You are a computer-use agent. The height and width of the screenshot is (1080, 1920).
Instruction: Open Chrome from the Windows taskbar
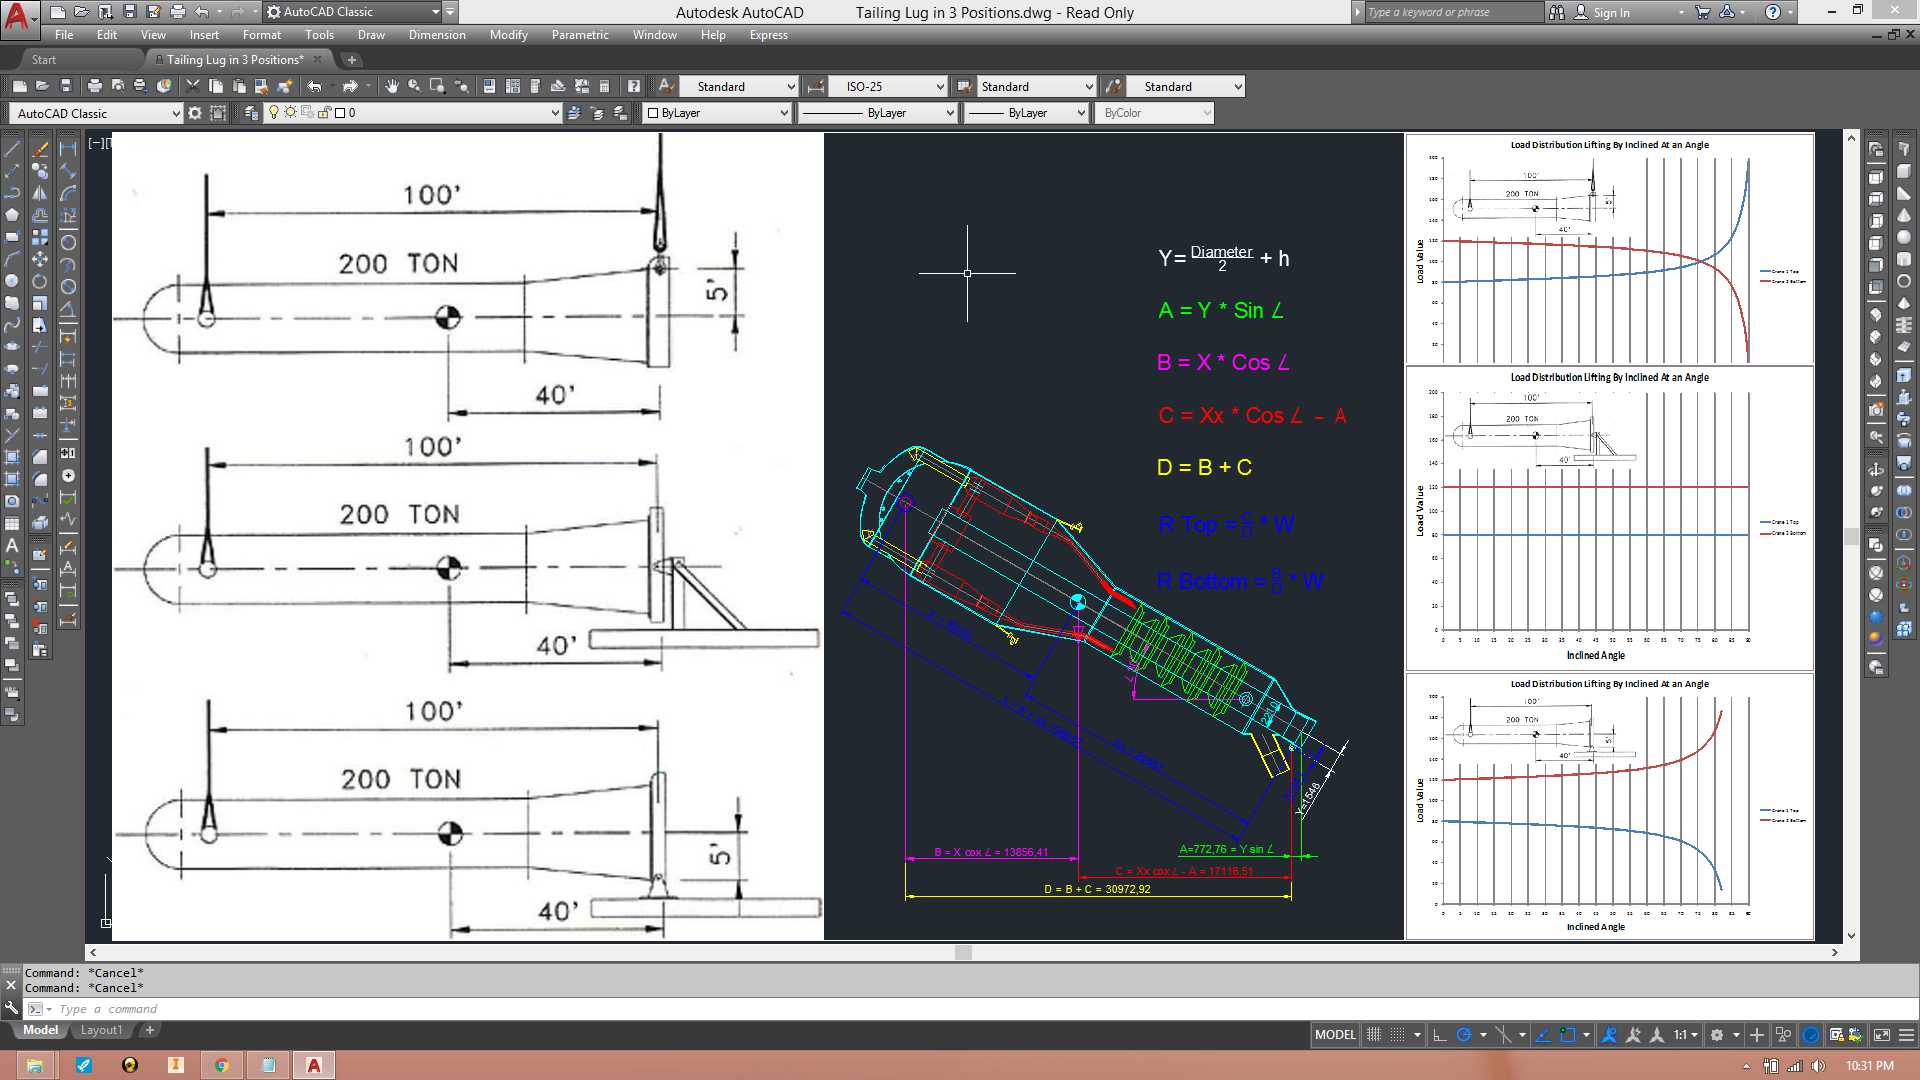(x=222, y=1065)
